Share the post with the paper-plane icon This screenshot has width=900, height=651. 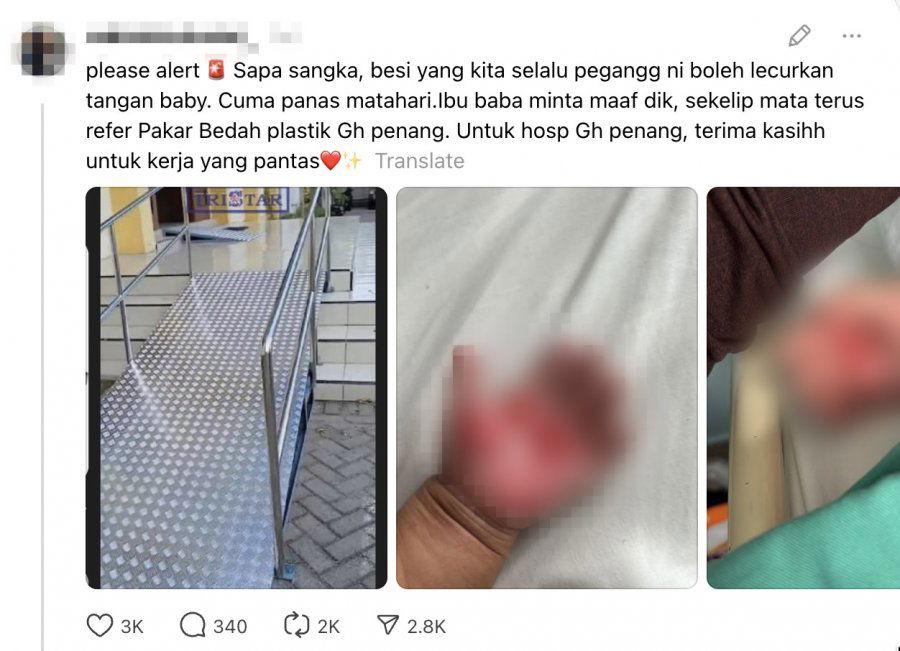pos(388,626)
